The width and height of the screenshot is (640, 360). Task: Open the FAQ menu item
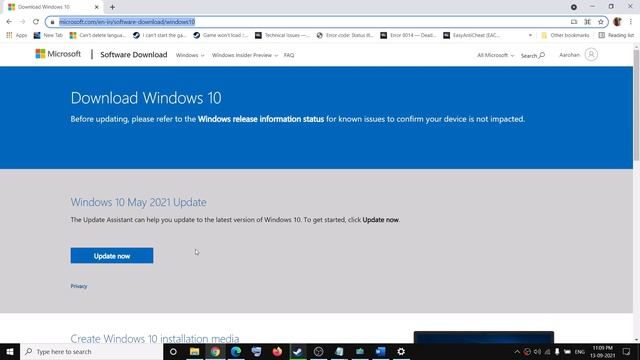coord(289,55)
